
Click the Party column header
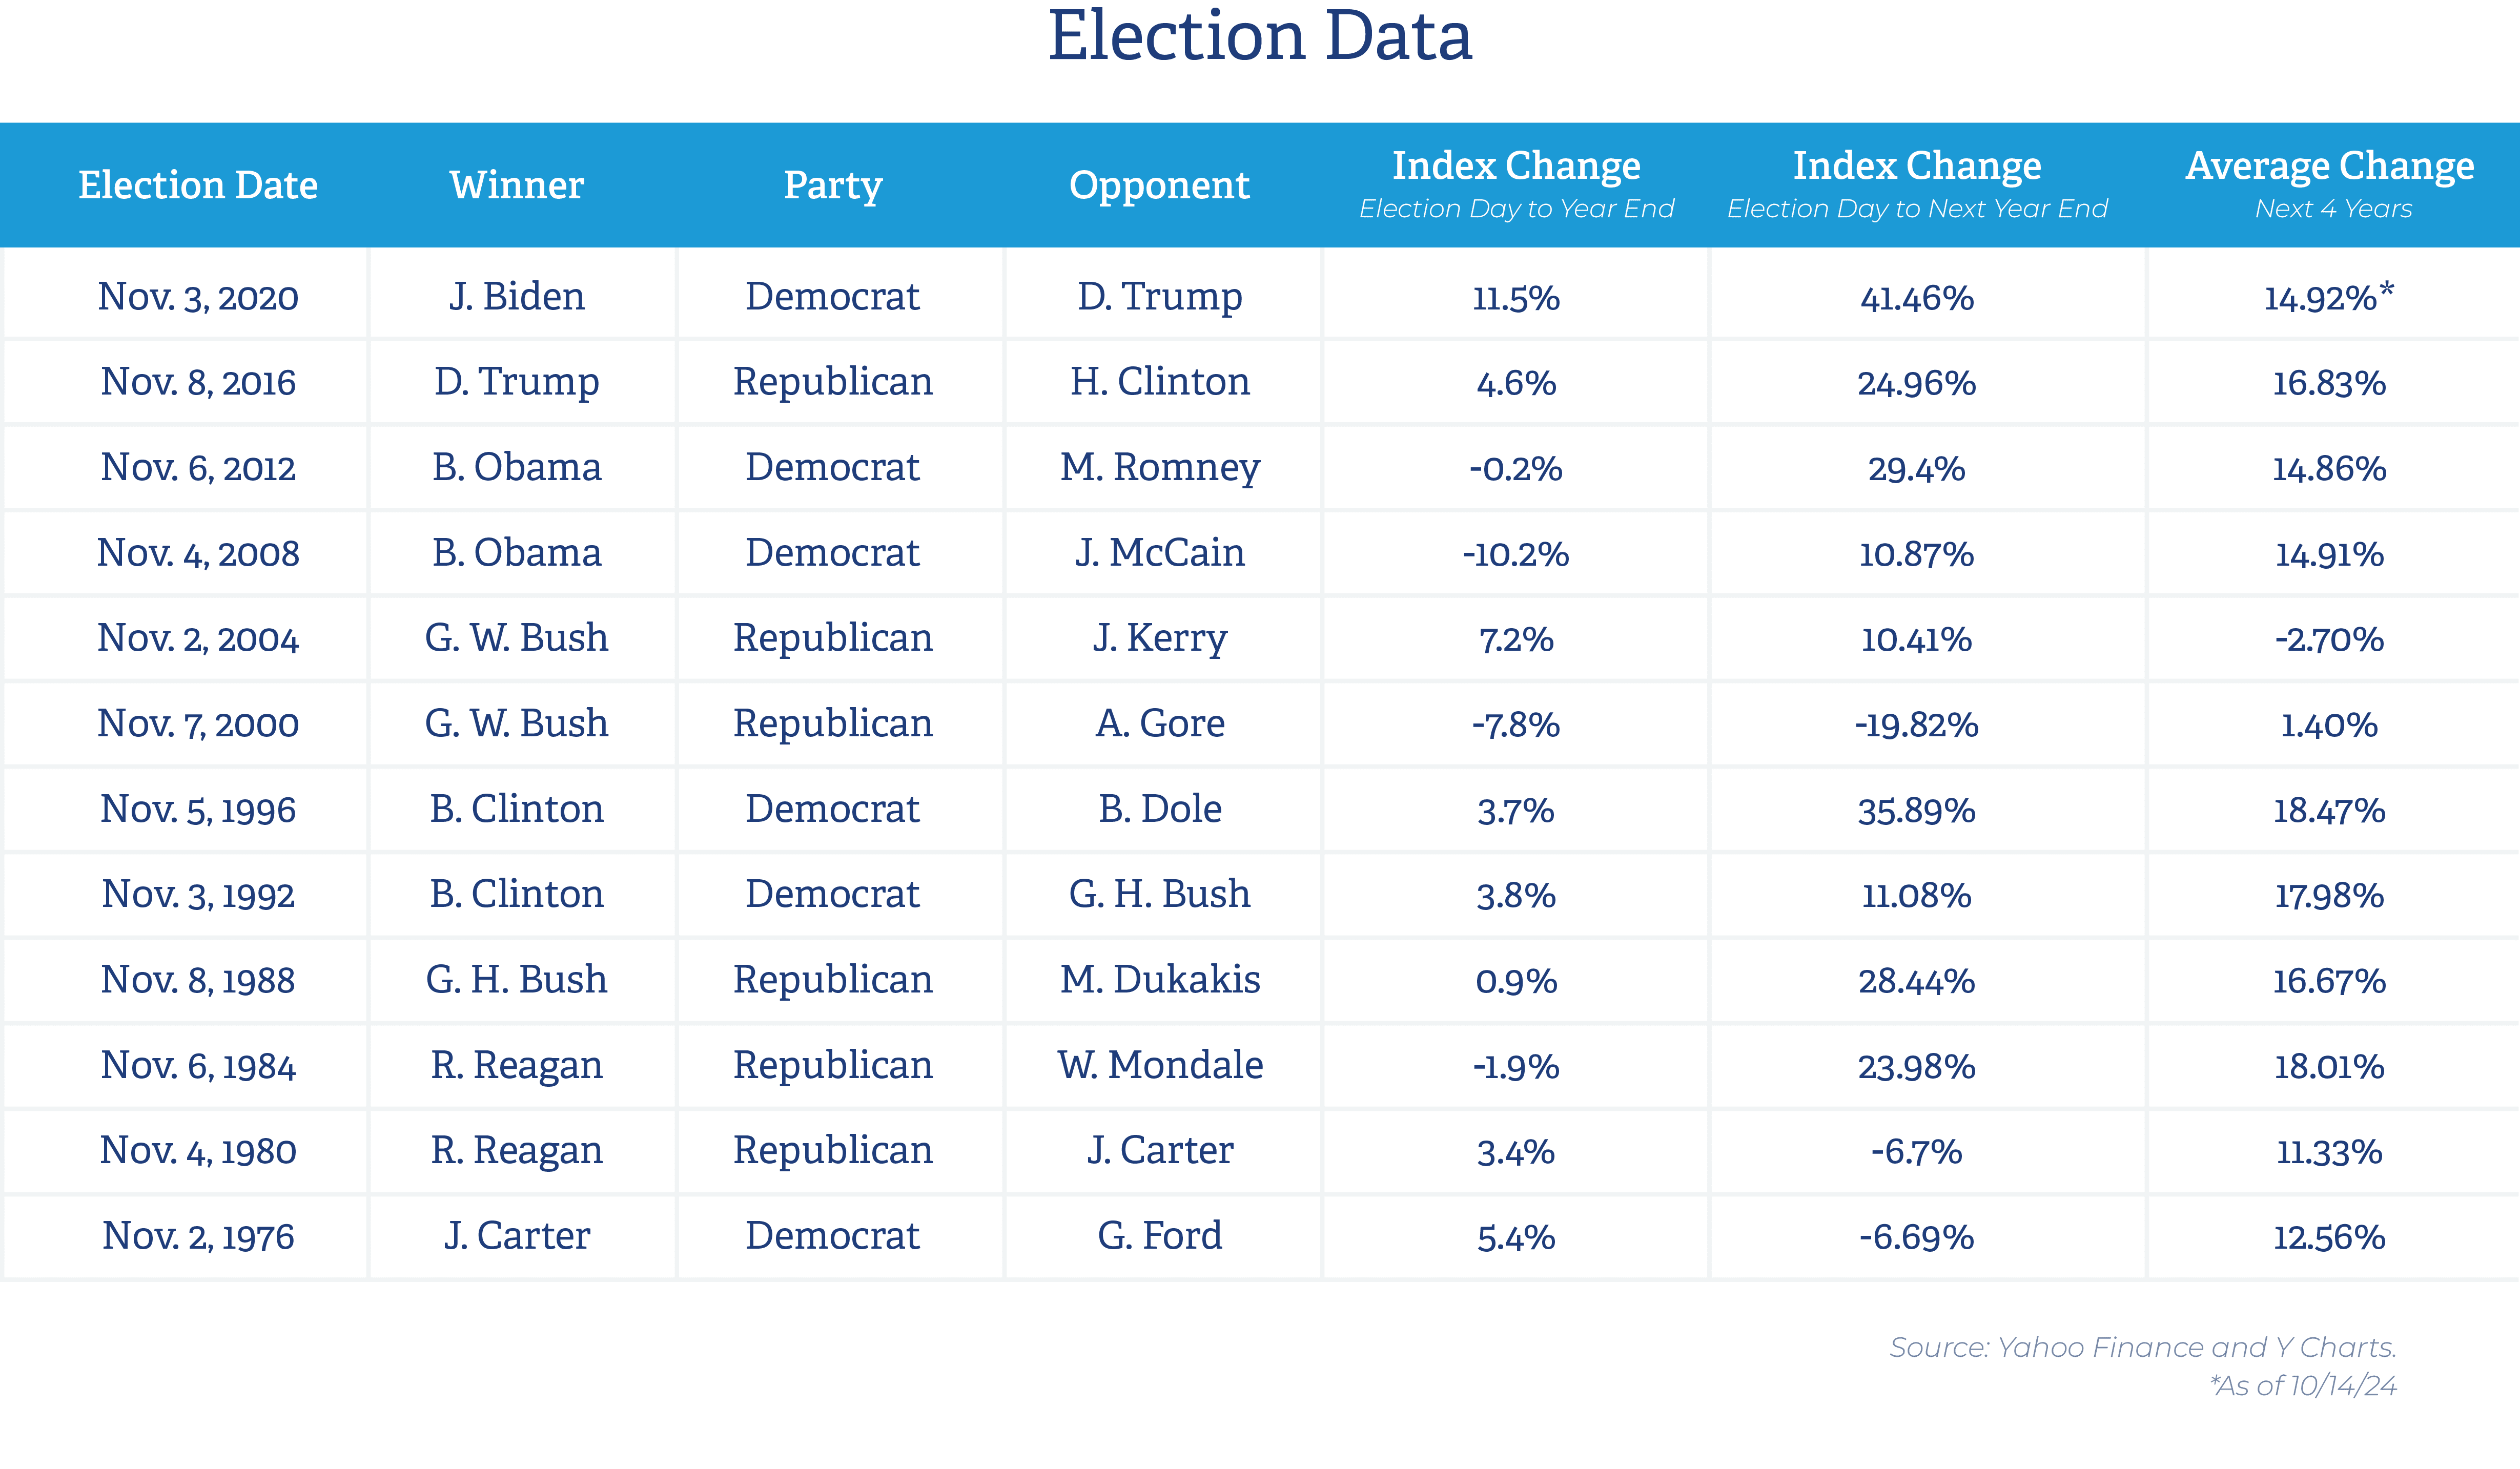[x=833, y=185]
